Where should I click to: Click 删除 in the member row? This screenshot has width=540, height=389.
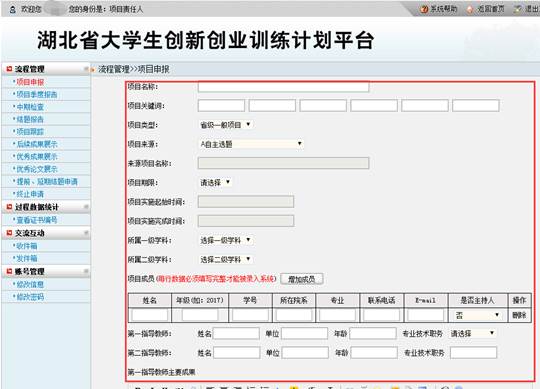519,315
